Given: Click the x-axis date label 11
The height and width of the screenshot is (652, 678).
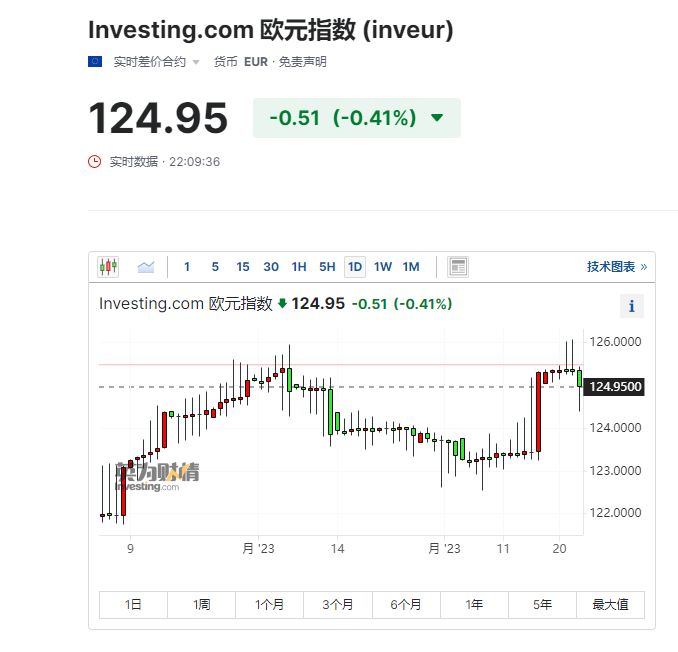Looking at the screenshot, I should 503,549.
